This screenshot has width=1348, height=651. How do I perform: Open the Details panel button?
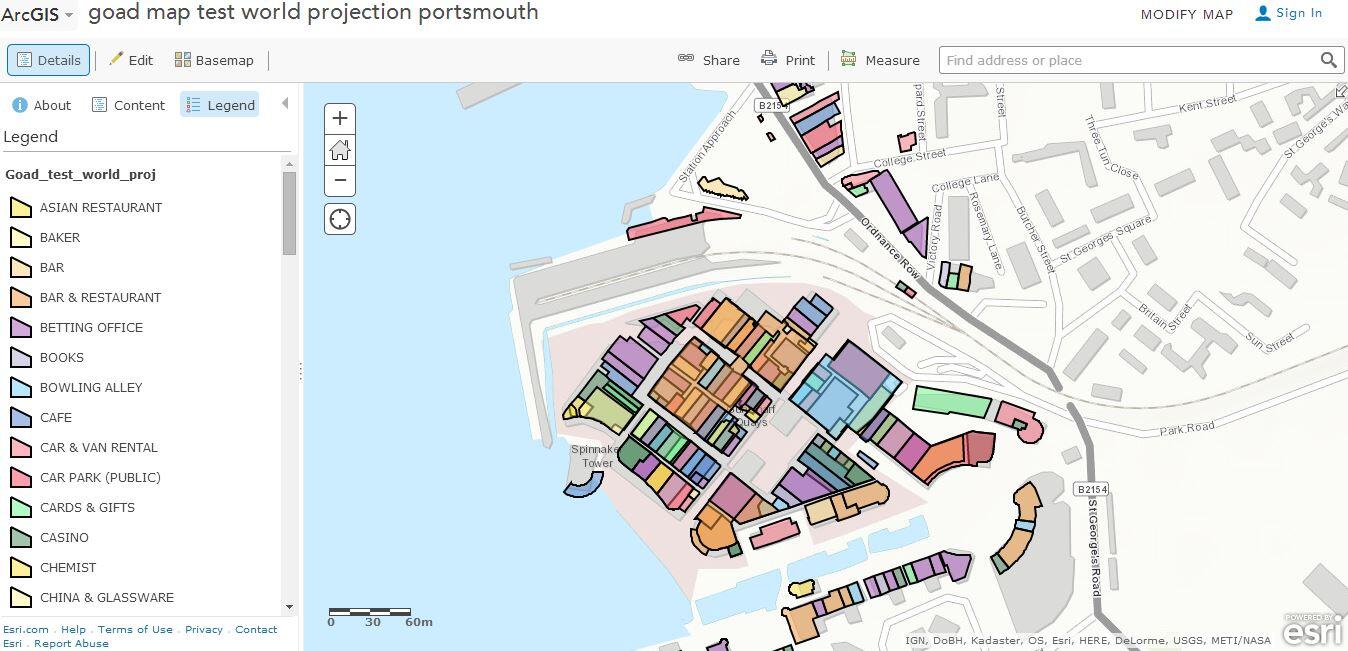click(48, 60)
